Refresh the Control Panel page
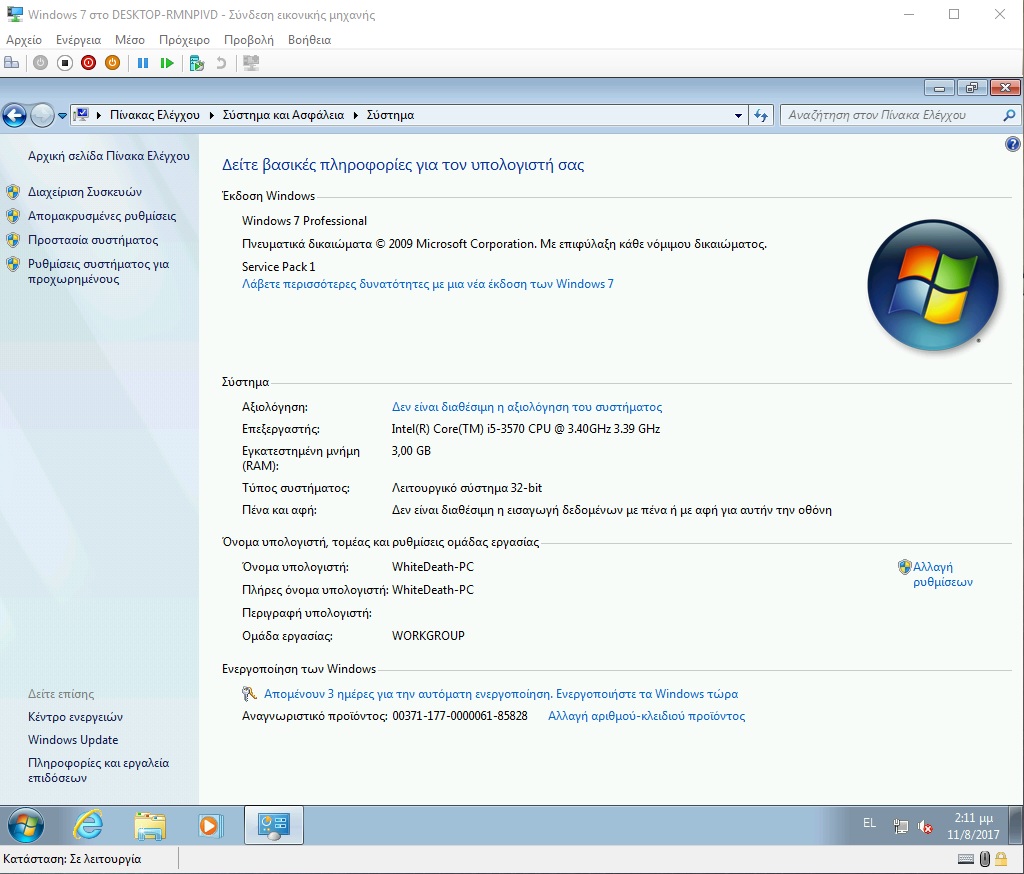Image resolution: width=1024 pixels, height=874 pixels. (x=761, y=116)
